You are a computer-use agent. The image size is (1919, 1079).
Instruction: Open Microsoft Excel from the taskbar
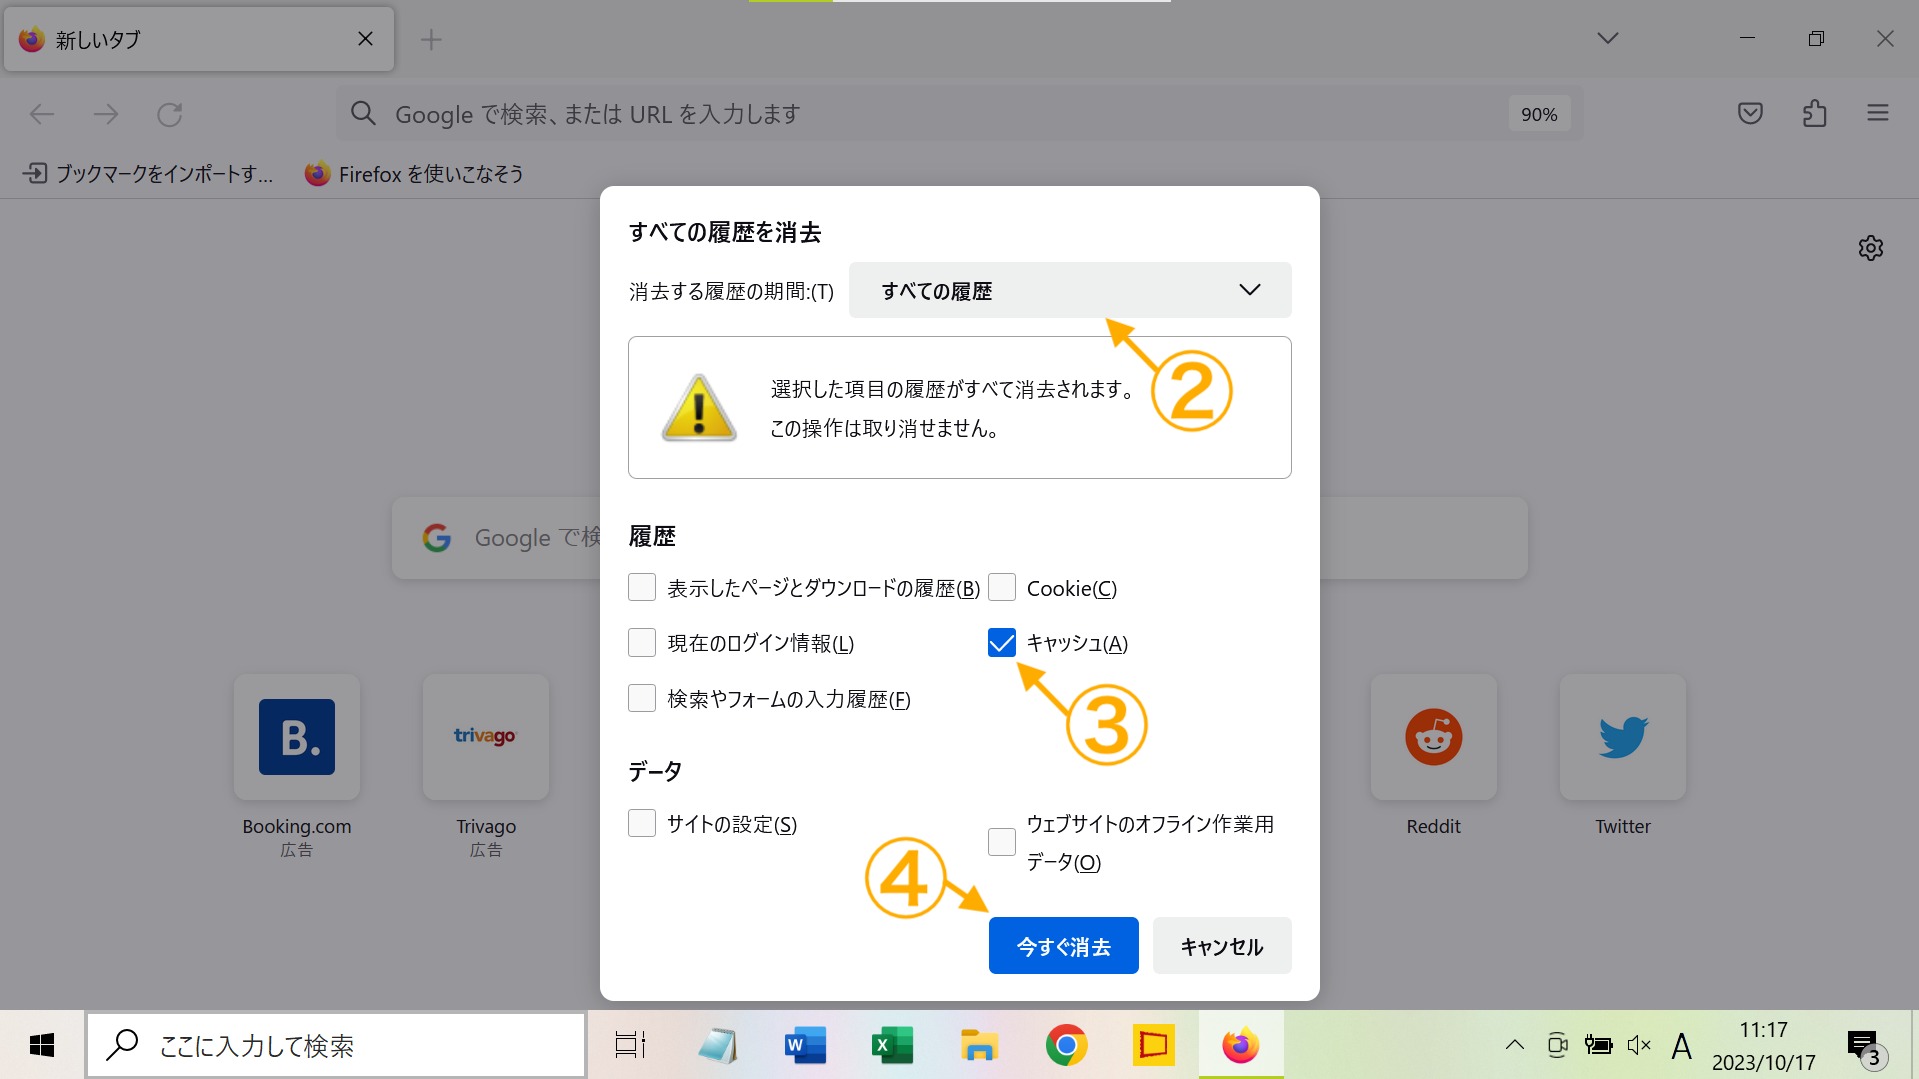(892, 1046)
